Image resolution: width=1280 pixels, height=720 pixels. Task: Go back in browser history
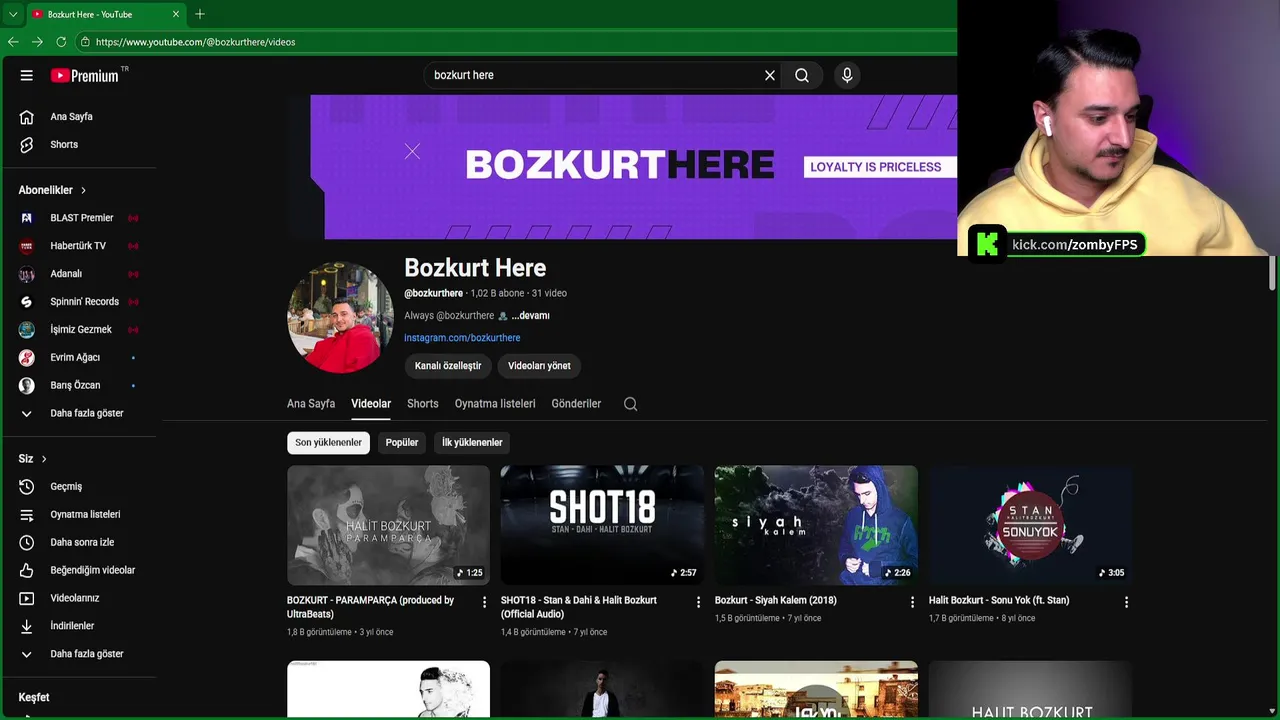pos(13,42)
